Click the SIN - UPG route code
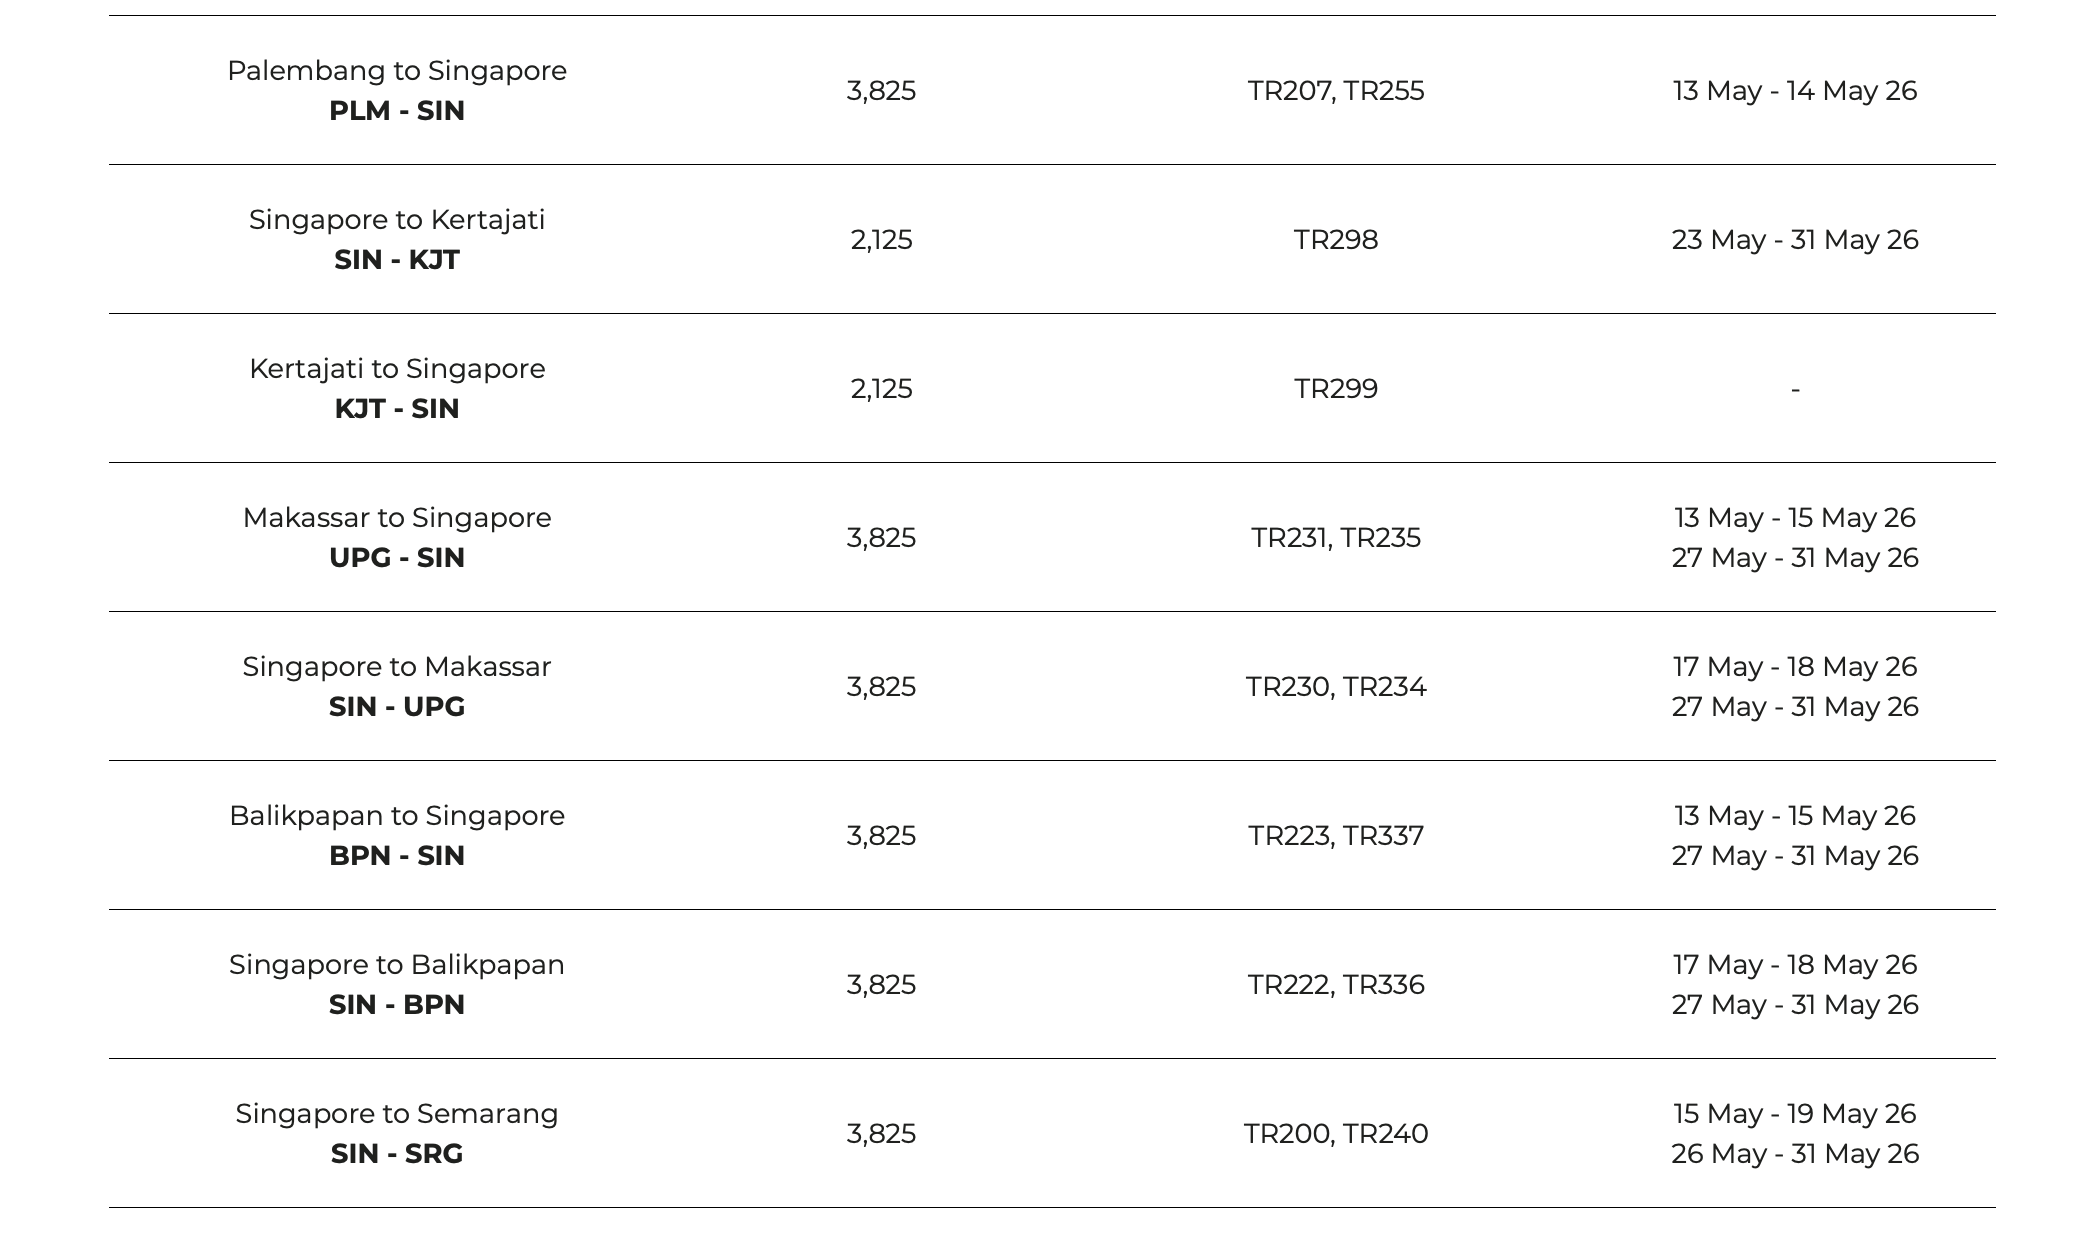 coord(397,707)
